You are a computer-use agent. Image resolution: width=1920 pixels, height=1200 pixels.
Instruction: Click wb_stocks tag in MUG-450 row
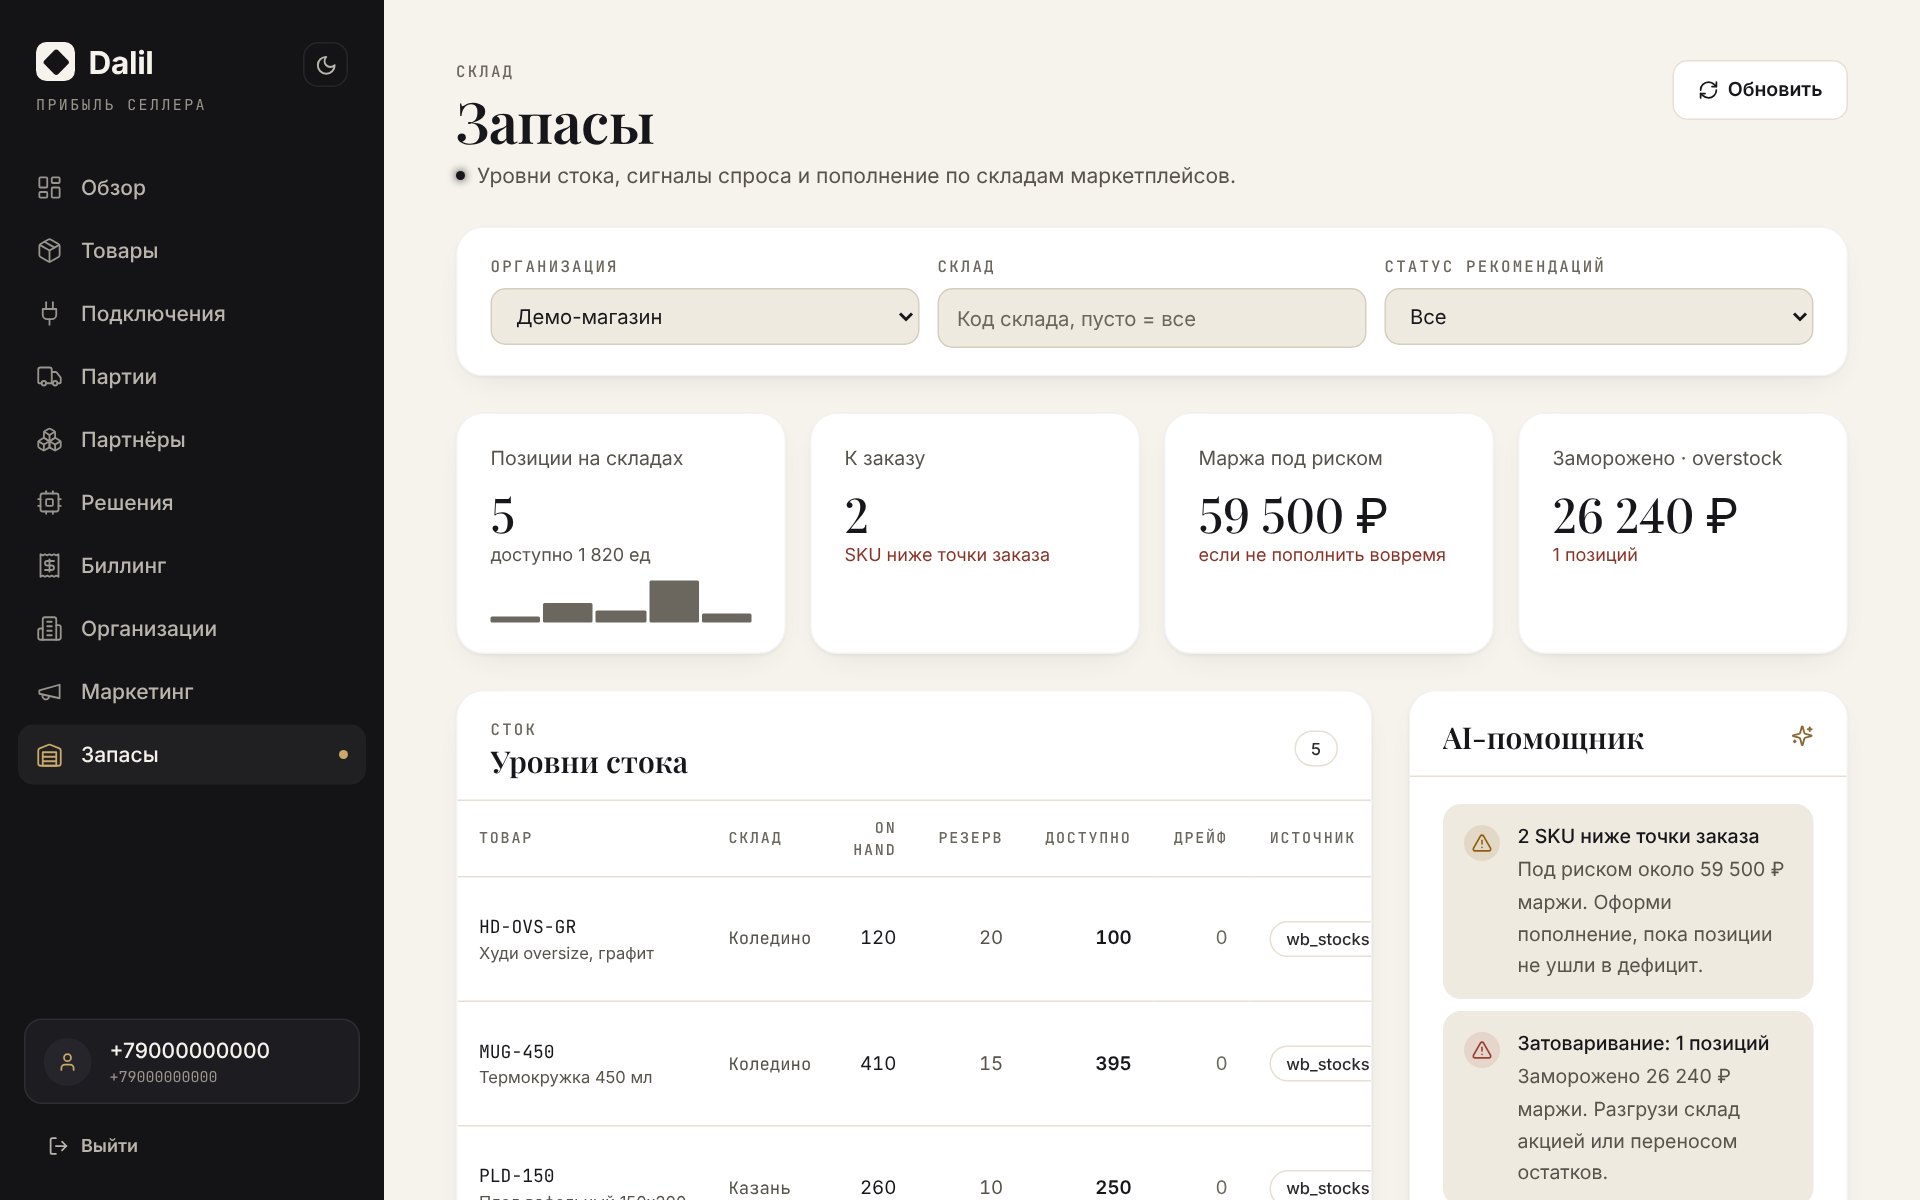coord(1321,1064)
